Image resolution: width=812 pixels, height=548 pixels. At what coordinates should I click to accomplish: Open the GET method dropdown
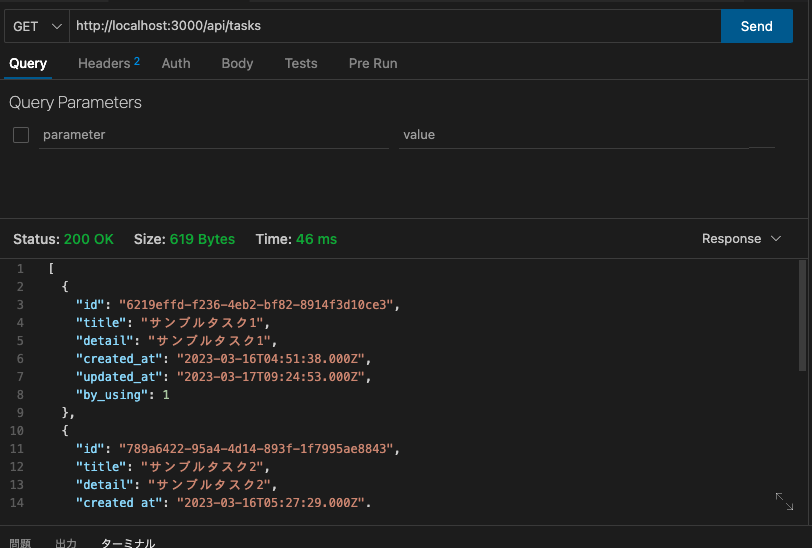click(37, 26)
